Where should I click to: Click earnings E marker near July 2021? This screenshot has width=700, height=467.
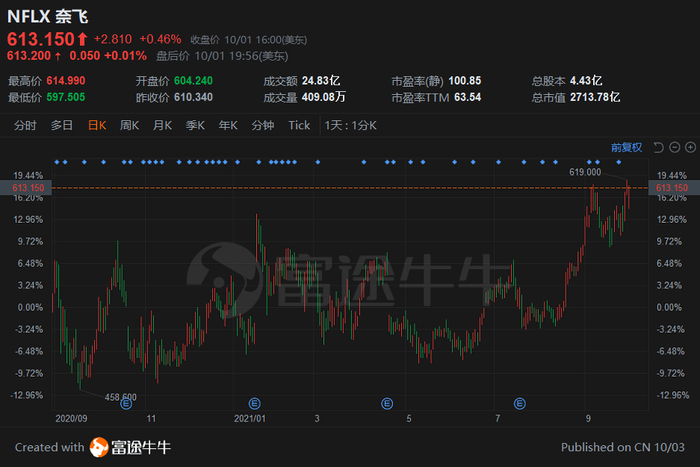coord(520,404)
